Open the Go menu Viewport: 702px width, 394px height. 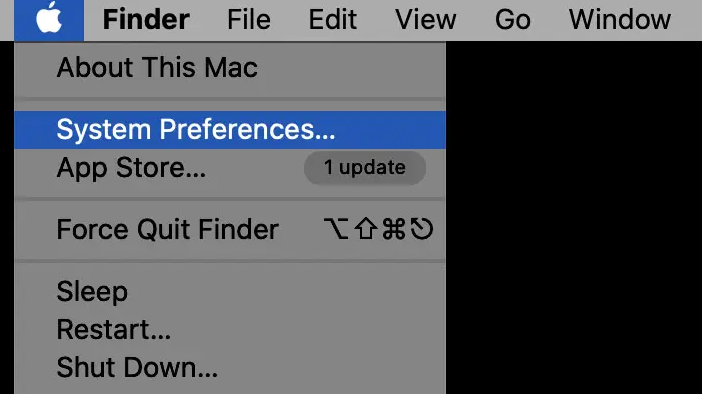coord(513,20)
